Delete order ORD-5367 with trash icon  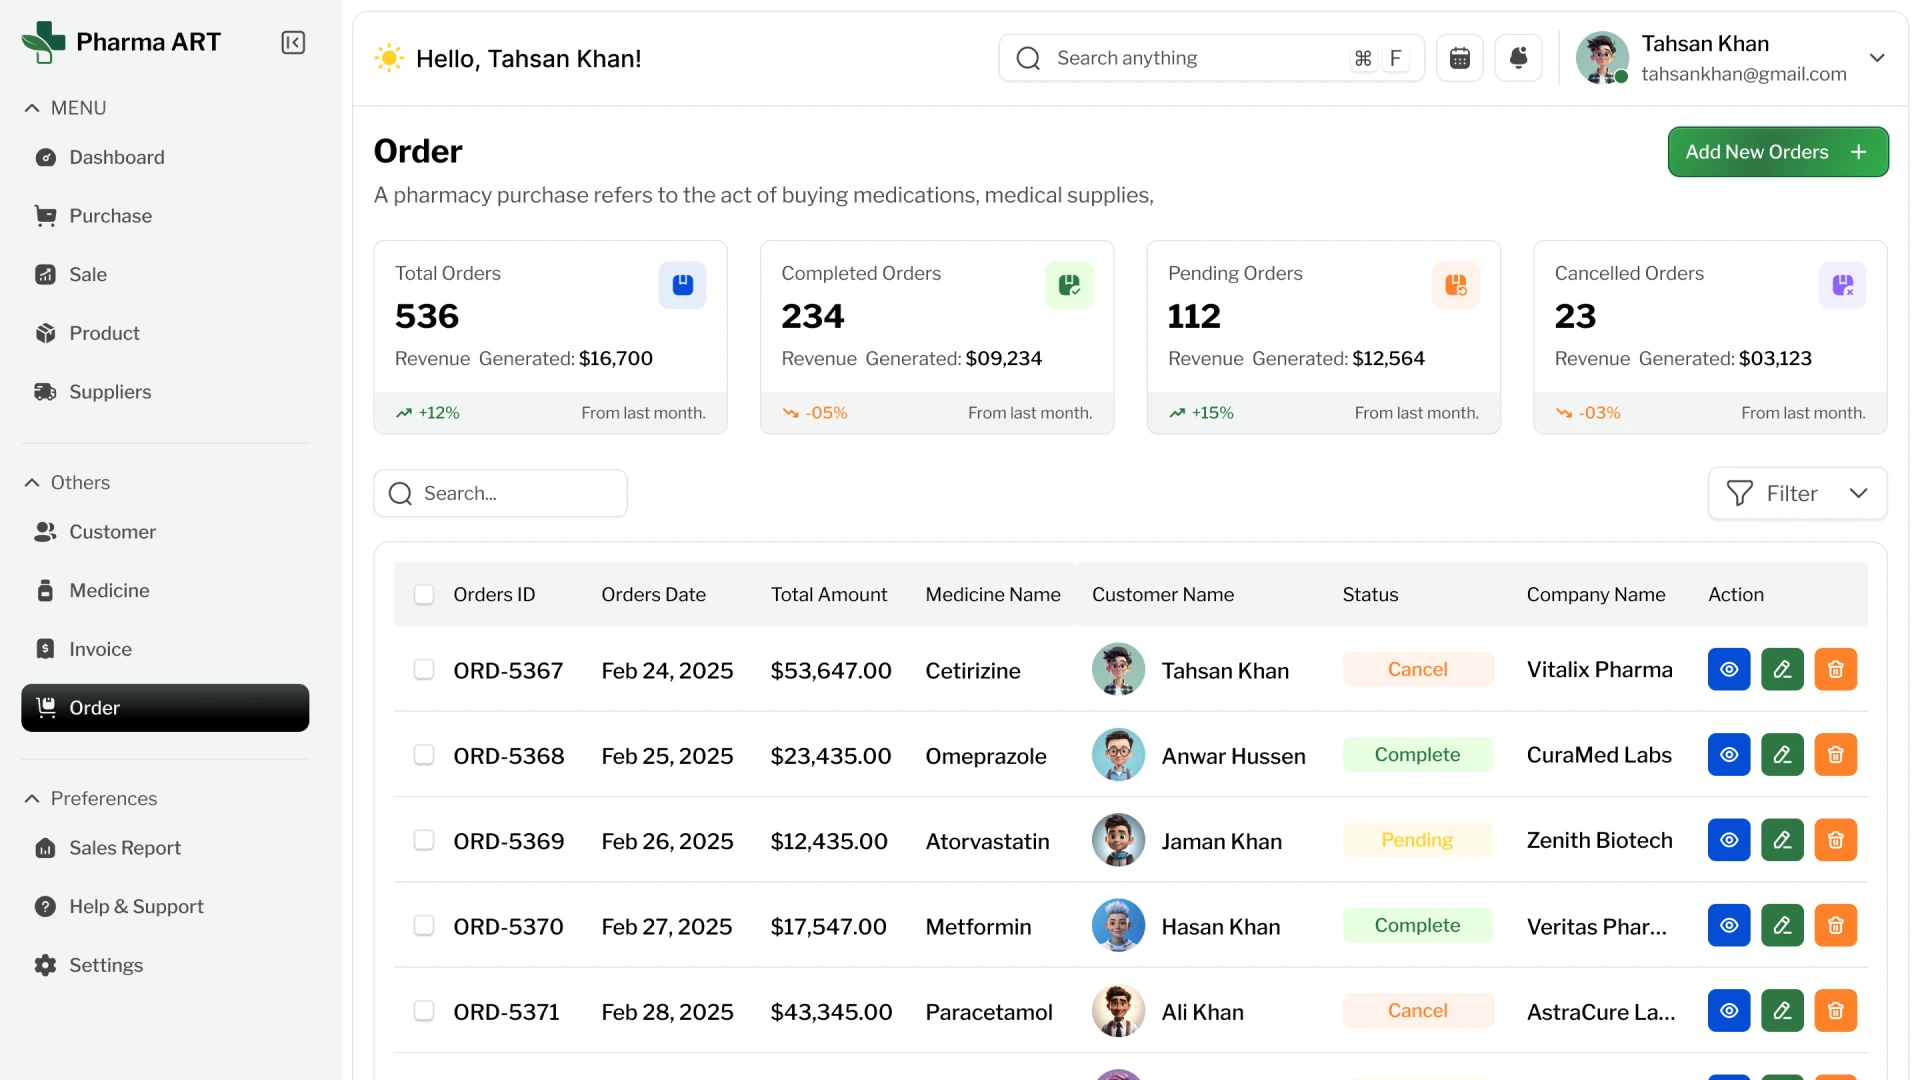click(x=1835, y=670)
